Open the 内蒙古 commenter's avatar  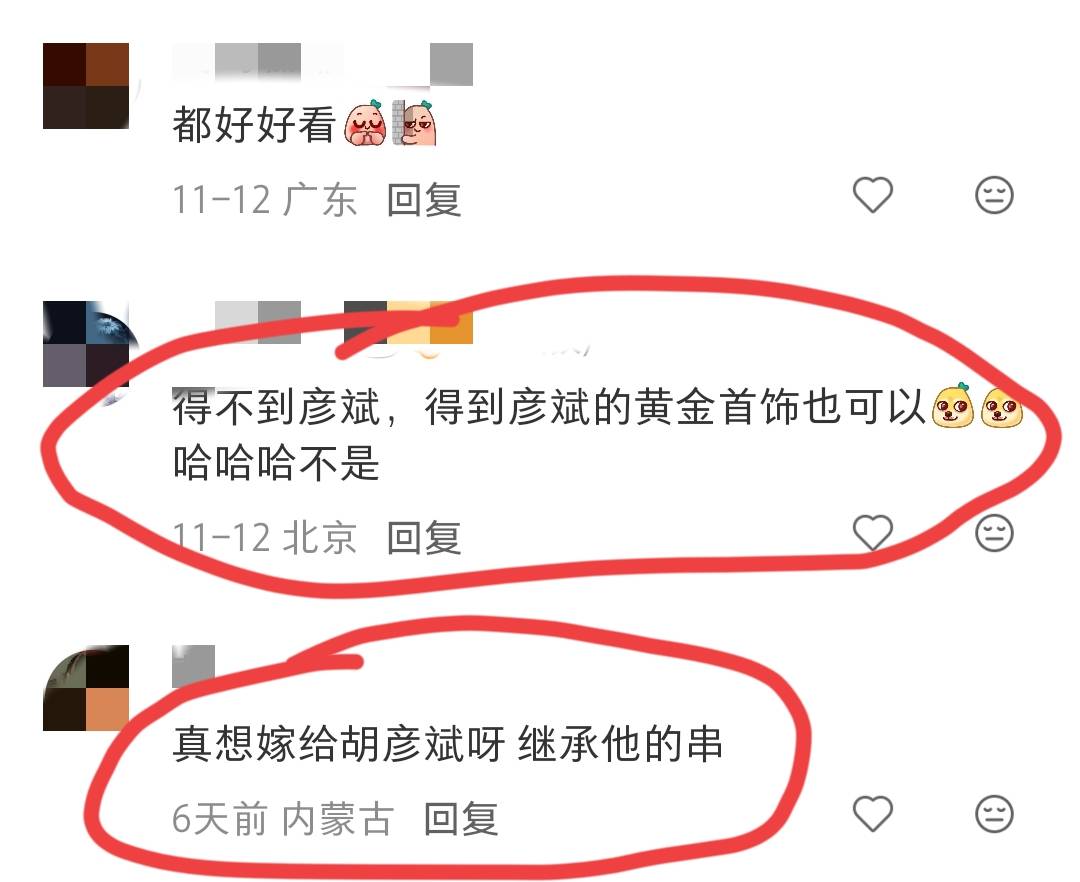click(x=86, y=688)
